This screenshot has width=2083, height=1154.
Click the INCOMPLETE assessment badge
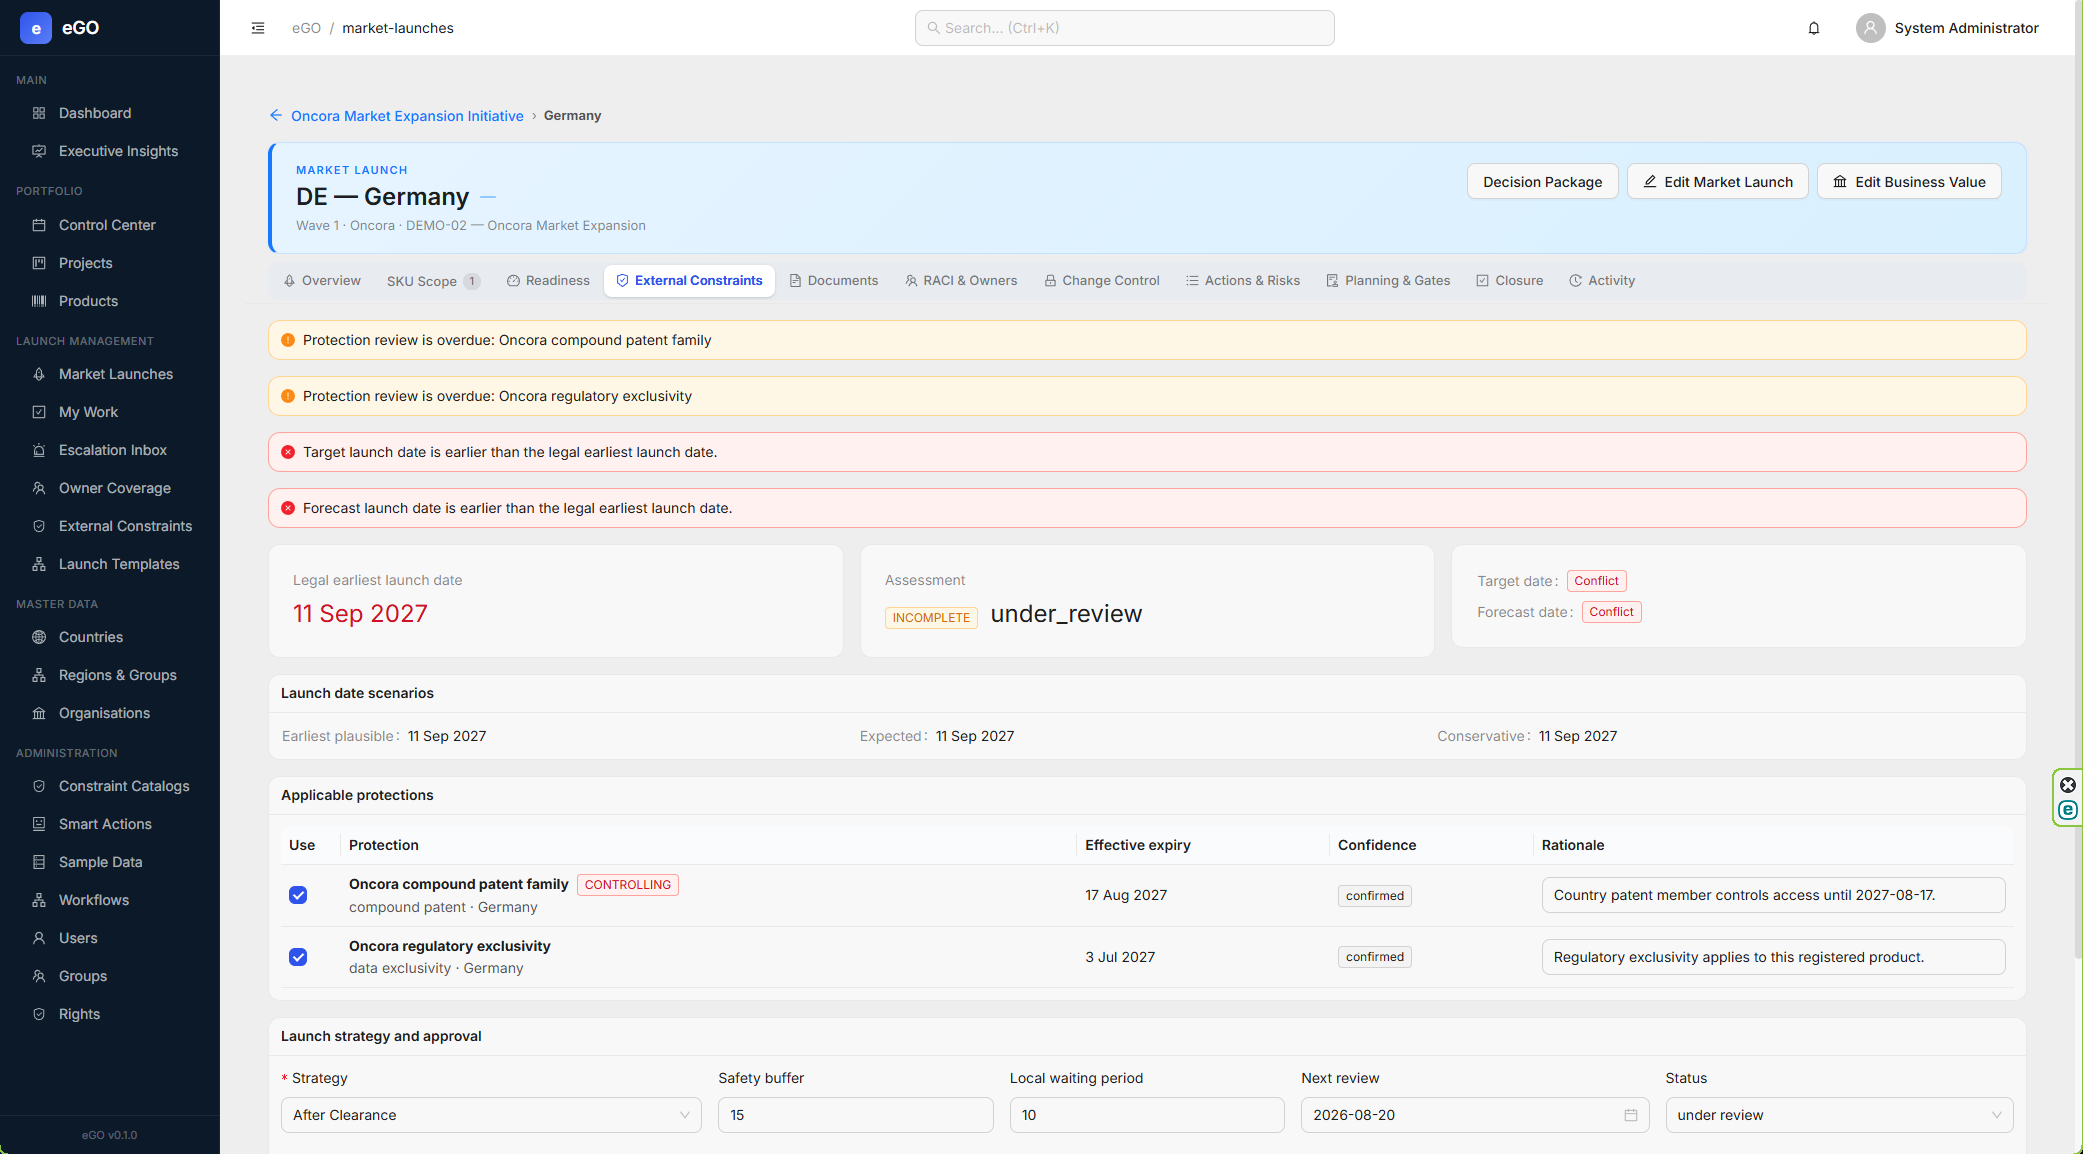(x=931, y=618)
